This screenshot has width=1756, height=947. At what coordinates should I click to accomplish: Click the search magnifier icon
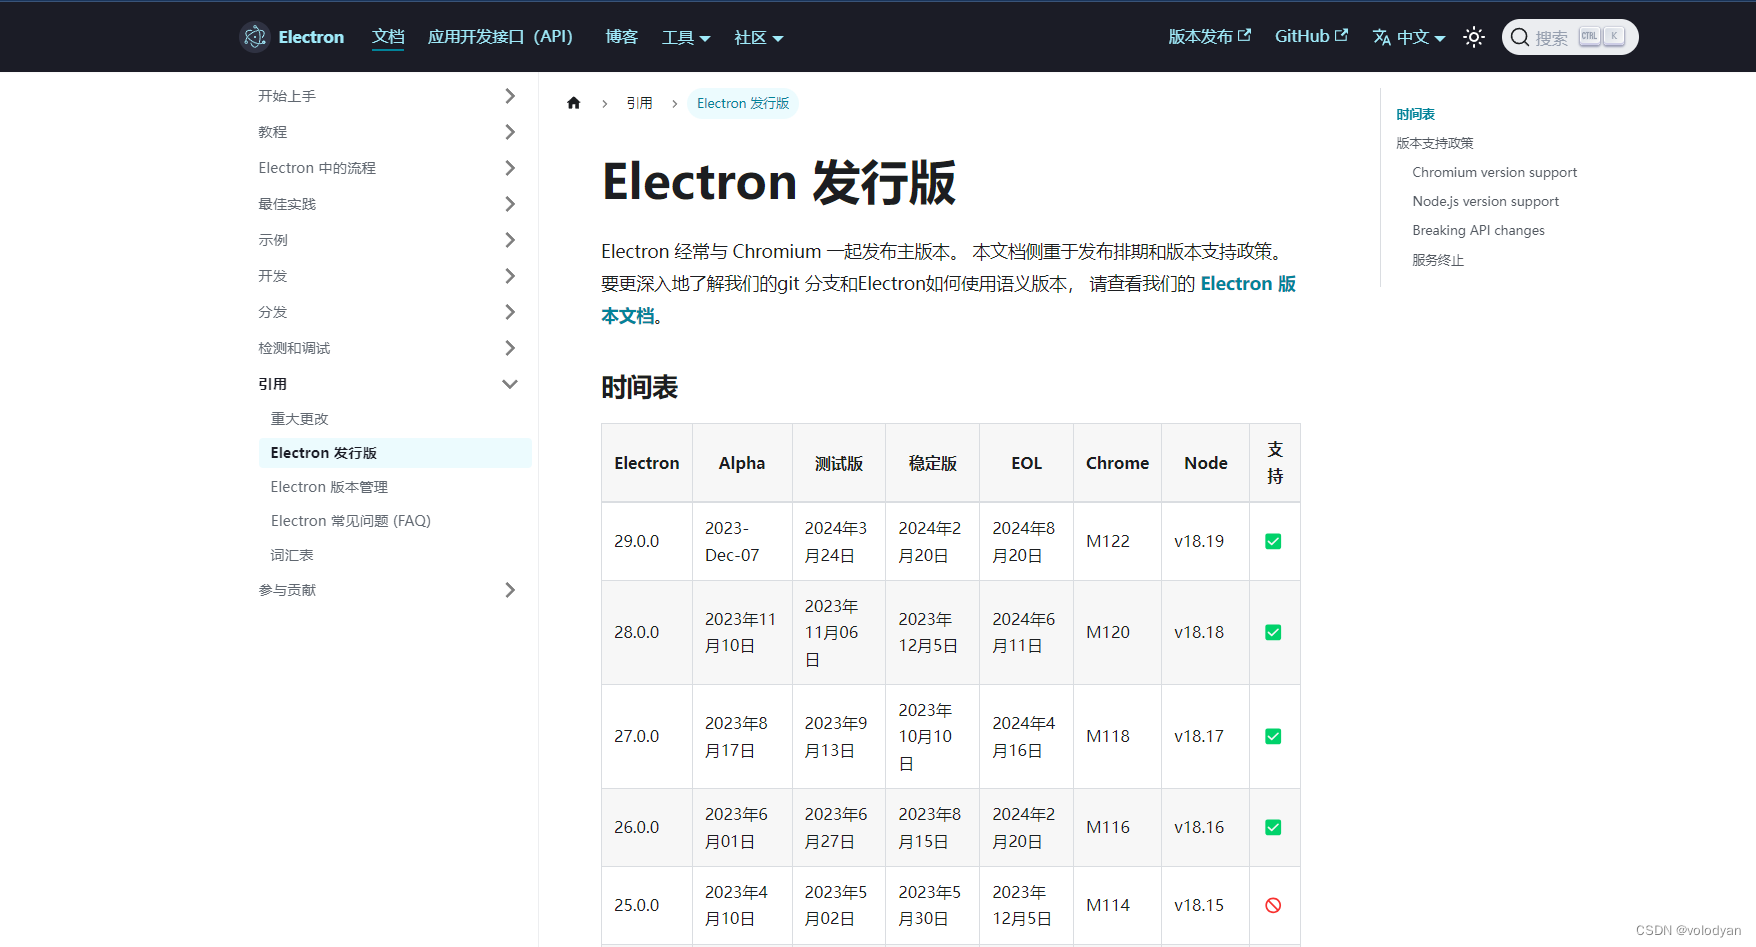coord(1520,37)
